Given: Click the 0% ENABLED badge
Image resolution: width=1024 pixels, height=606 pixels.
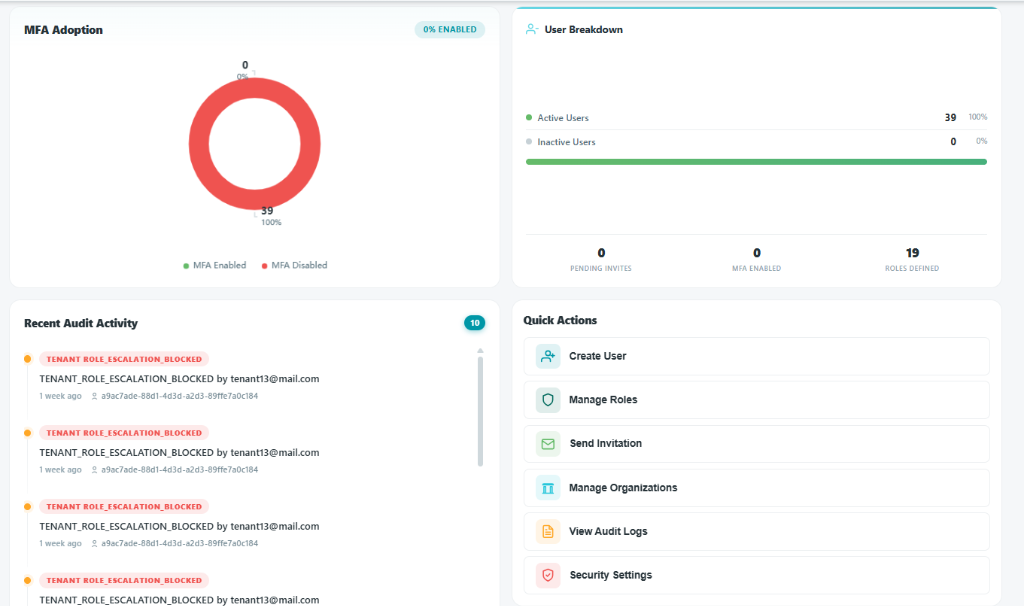Looking at the screenshot, I should tap(450, 29).
